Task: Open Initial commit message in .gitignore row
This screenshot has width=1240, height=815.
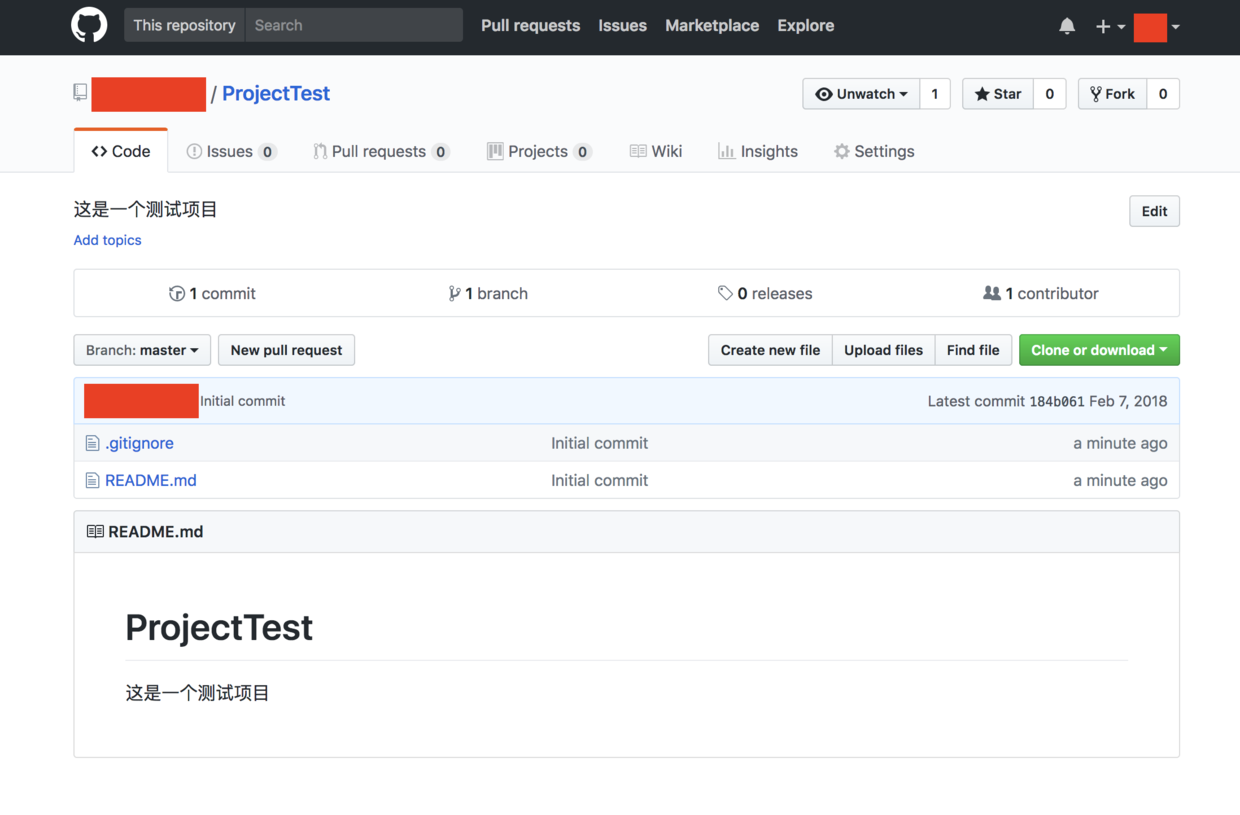Action: (x=599, y=443)
